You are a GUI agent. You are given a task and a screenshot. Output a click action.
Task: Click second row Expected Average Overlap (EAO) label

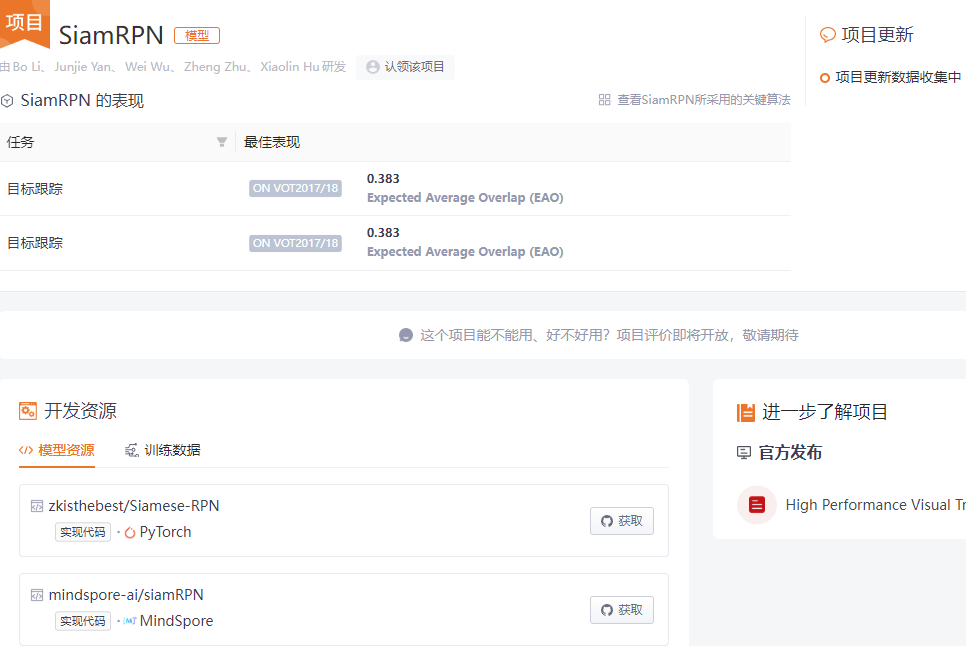[465, 252]
